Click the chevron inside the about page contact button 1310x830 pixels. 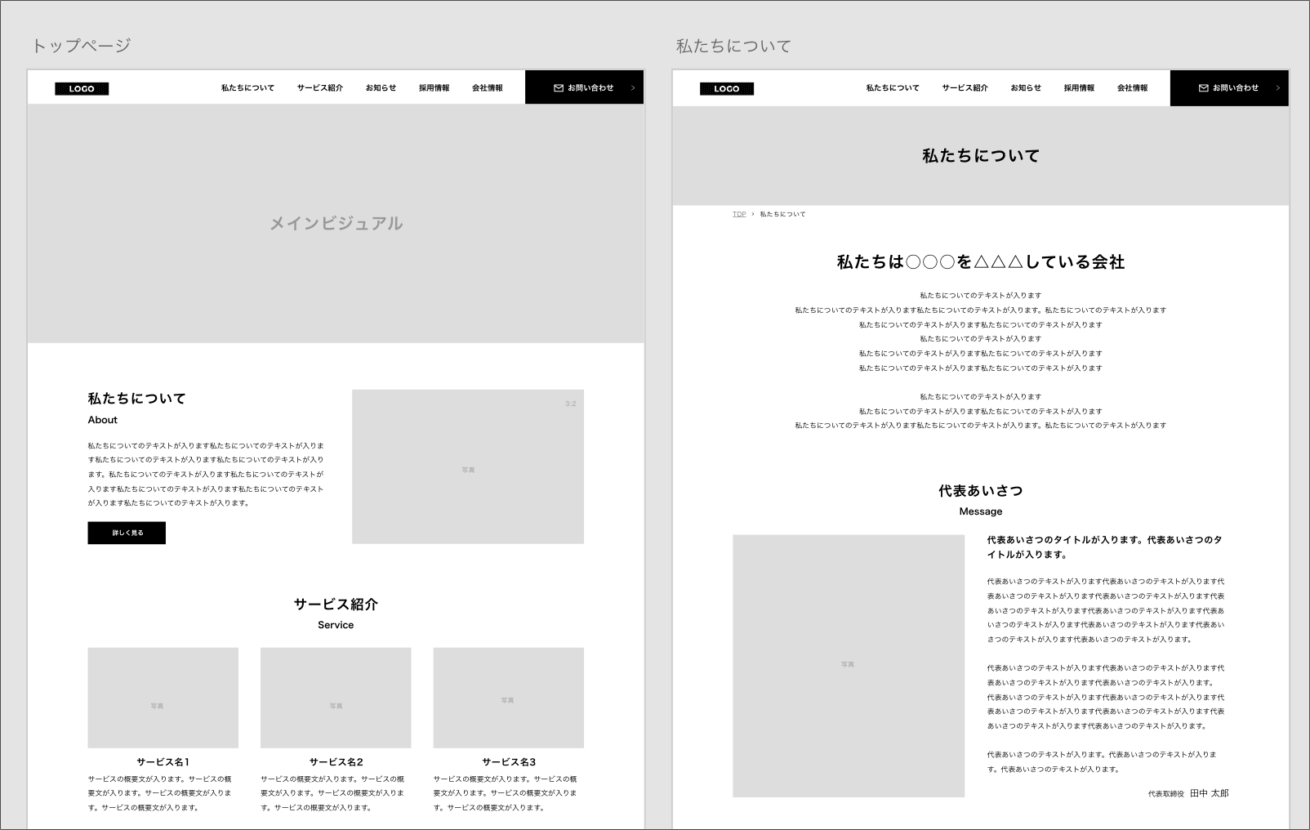pyautogui.click(x=1276, y=87)
